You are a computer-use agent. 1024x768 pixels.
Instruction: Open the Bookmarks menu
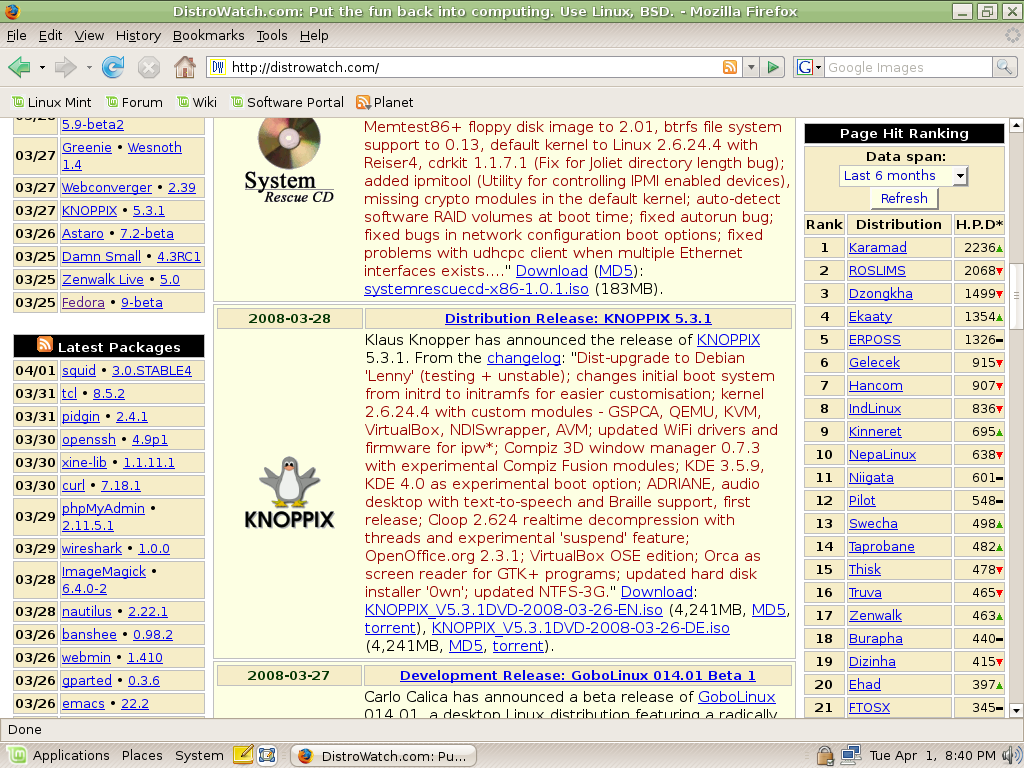click(x=208, y=35)
